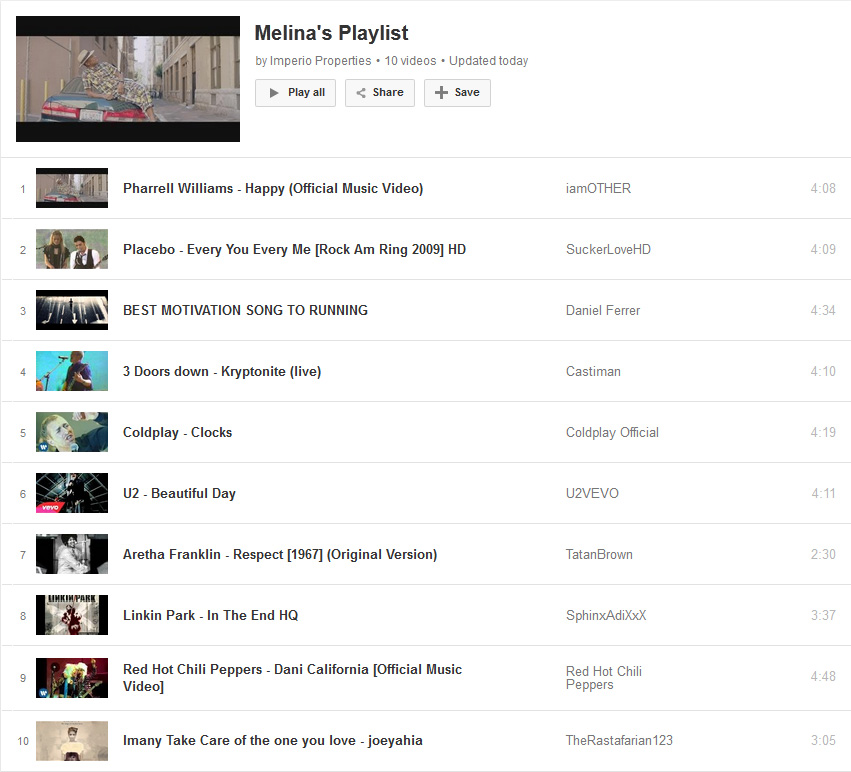This screenshot has width=851, height=772.
Task: Visit the iamOTHER channel
Action: click(598, 188)
